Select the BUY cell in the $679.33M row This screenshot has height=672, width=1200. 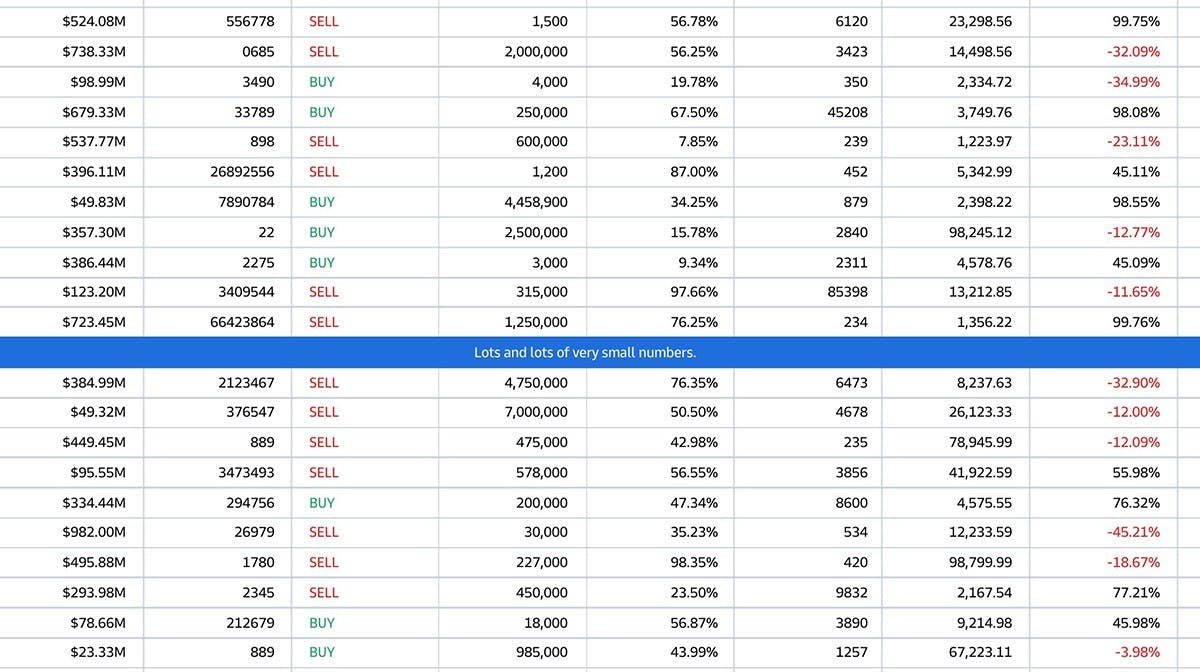click(x=322, y=112)
